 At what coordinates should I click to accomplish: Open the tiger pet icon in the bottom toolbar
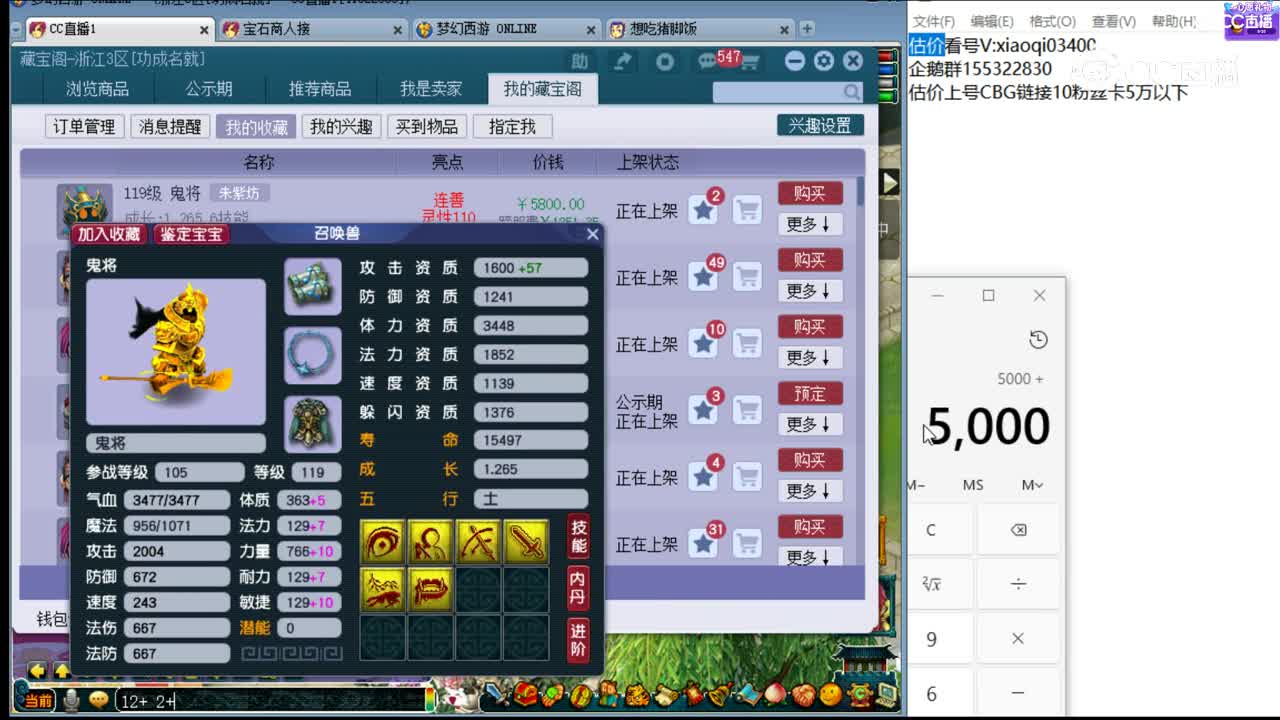pos(636,697)
